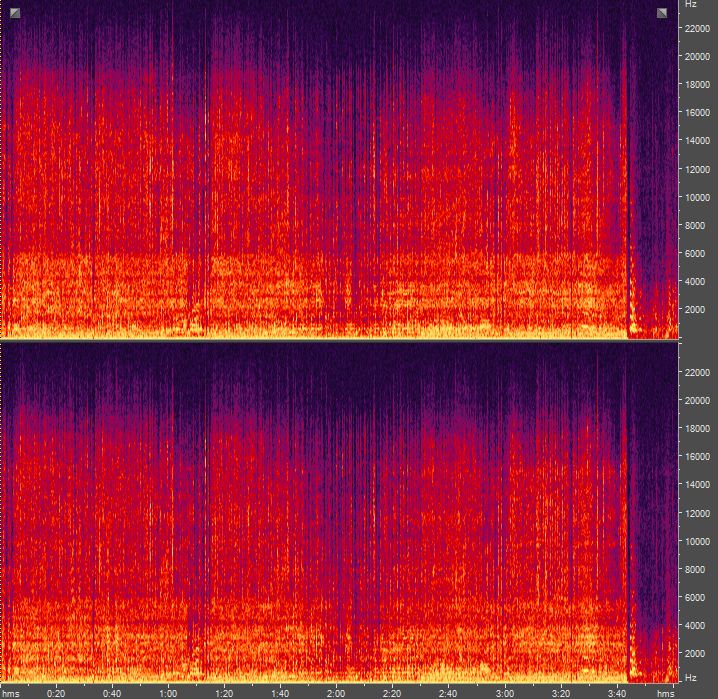Click 22000 on the upper channel frequency scale

click(697, 28)
